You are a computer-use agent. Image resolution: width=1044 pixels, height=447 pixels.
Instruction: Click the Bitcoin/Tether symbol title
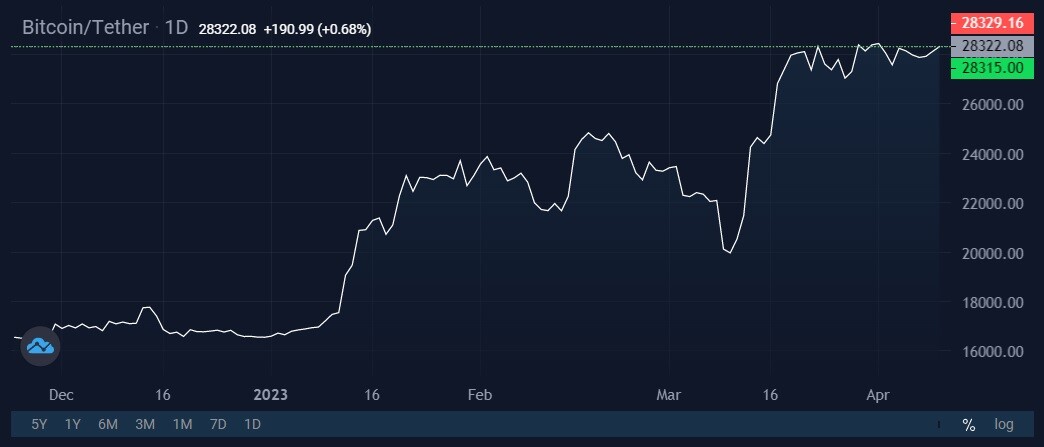86,27
